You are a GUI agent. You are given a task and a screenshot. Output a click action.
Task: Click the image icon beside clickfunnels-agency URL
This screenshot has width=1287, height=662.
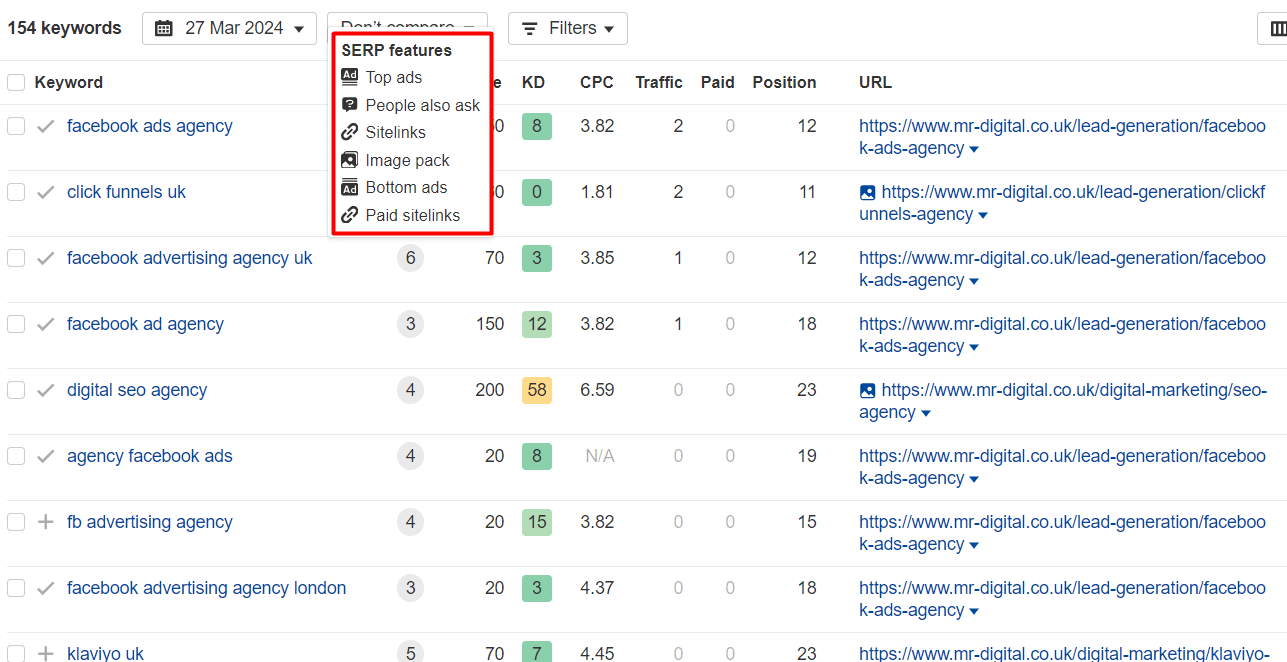pos(868,192)
